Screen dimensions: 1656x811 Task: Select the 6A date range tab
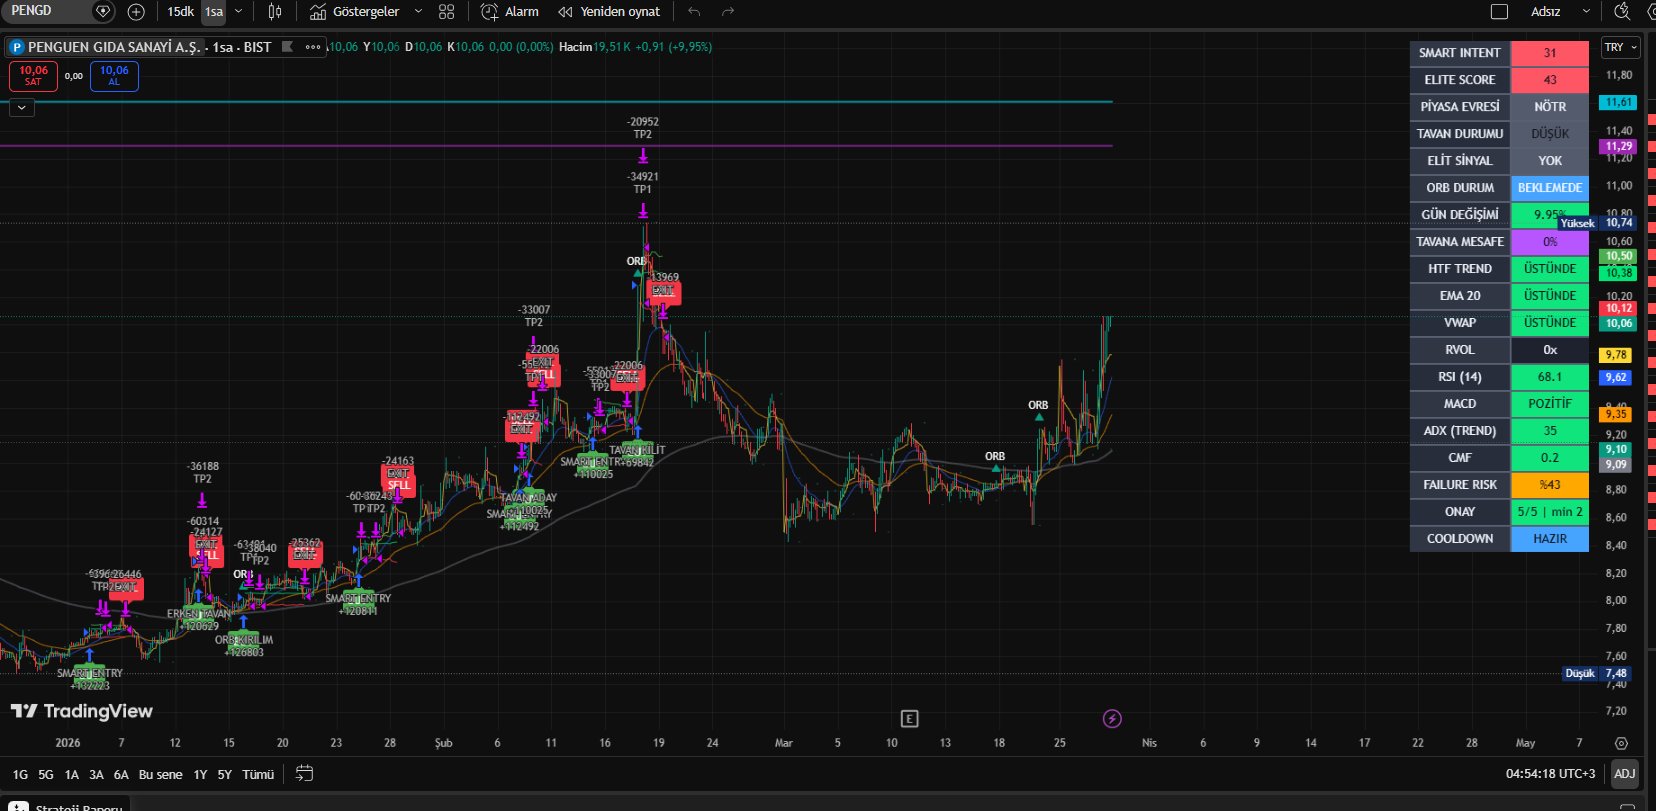[x=121, y=774]
